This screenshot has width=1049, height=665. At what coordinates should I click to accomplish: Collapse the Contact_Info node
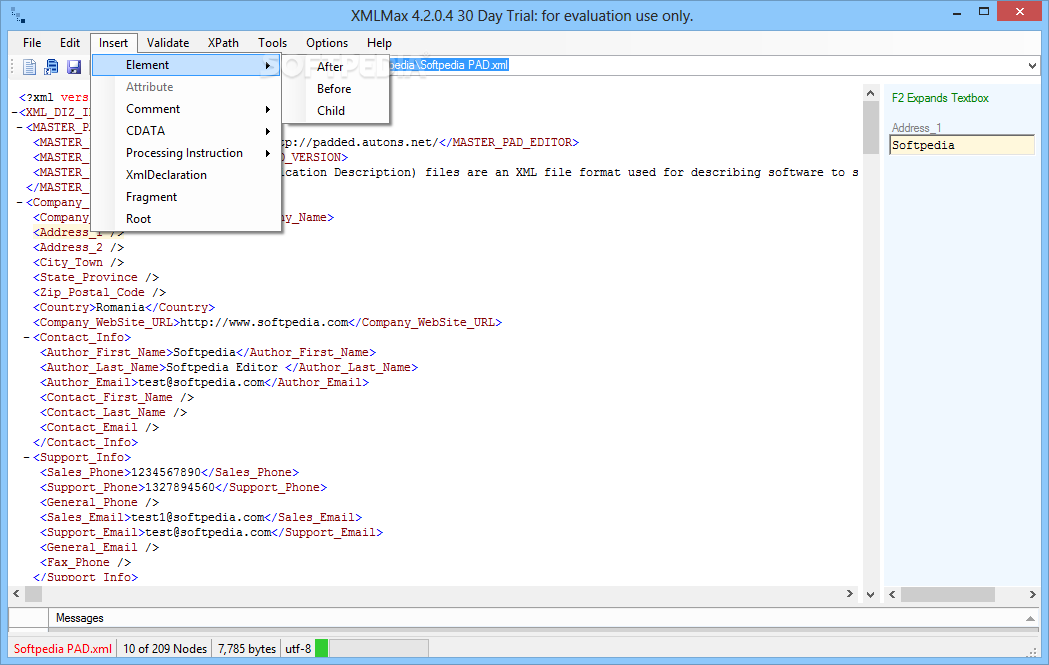tap(27, 337)
